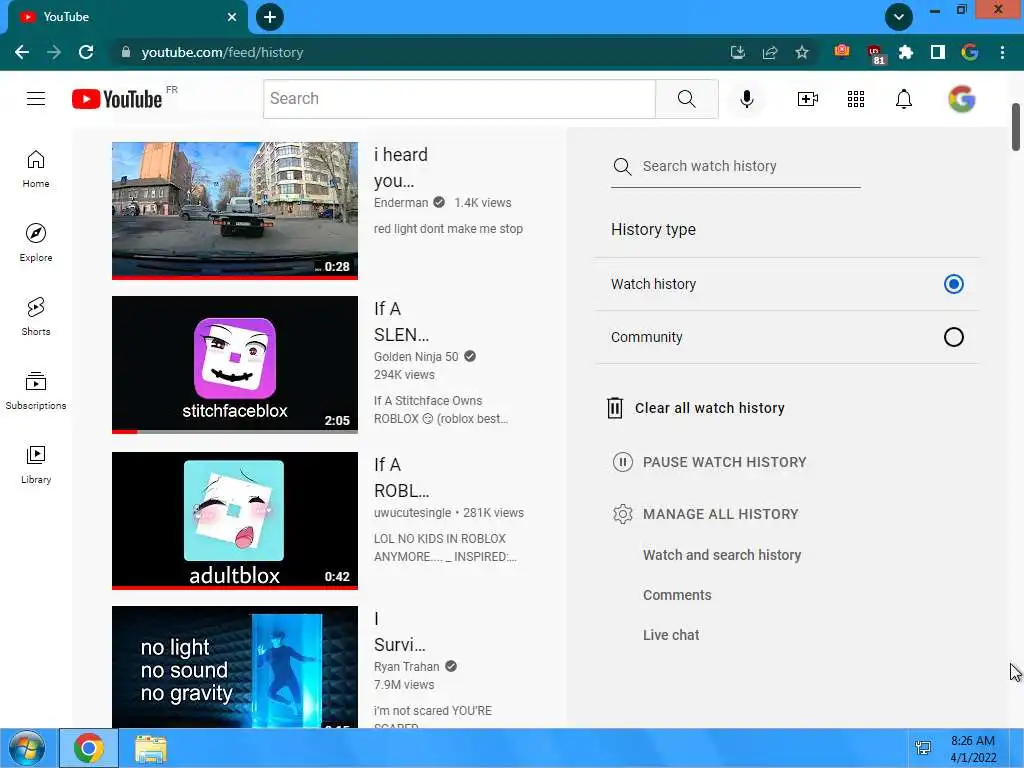
Task: Open the Live chat history link
Action: coord(671,635)
